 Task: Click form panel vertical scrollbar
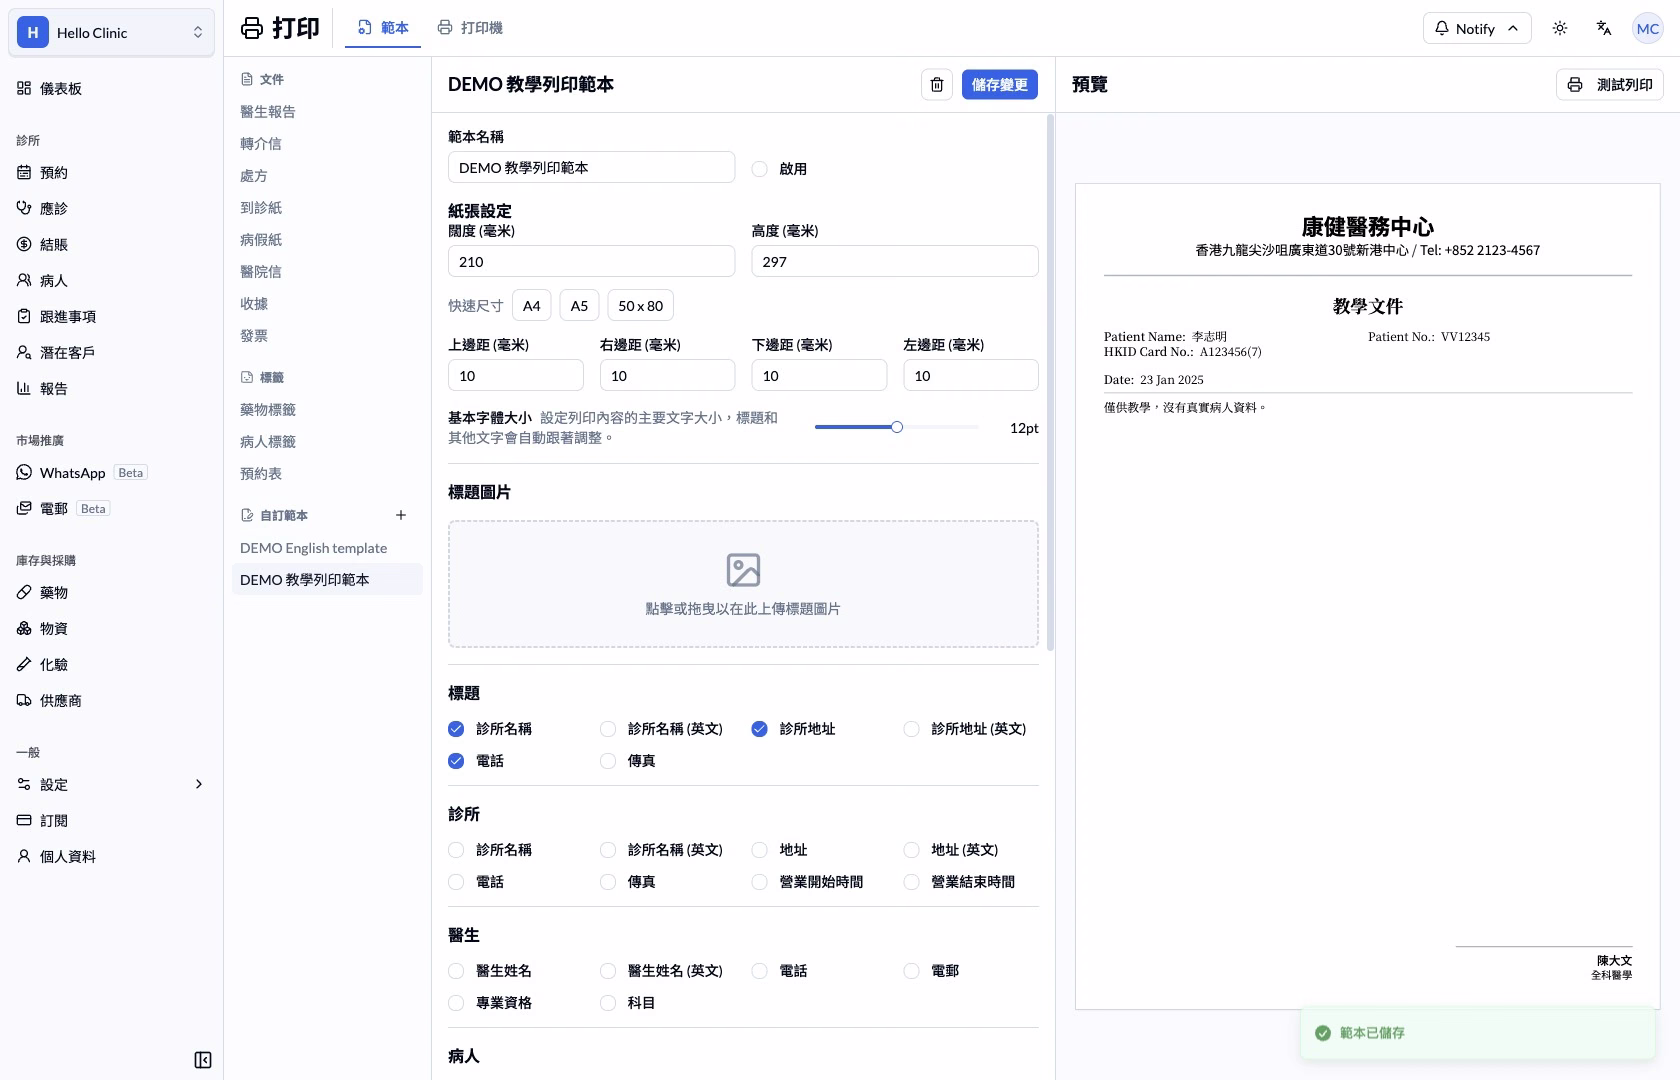[x=1050, y=383]
